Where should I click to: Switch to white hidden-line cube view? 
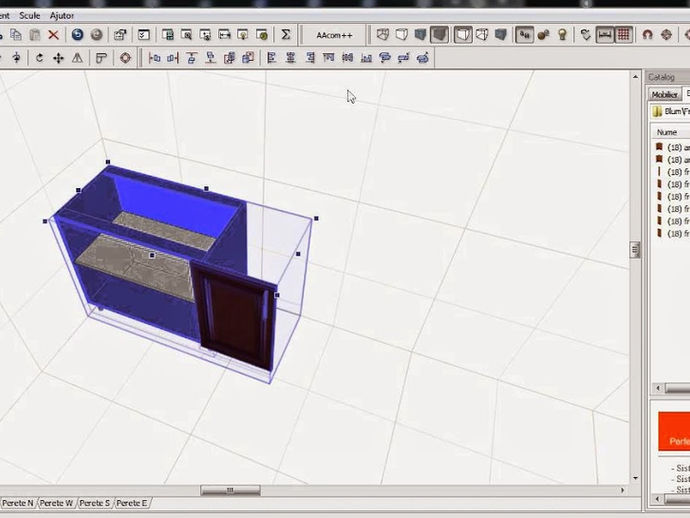(401, 34)
